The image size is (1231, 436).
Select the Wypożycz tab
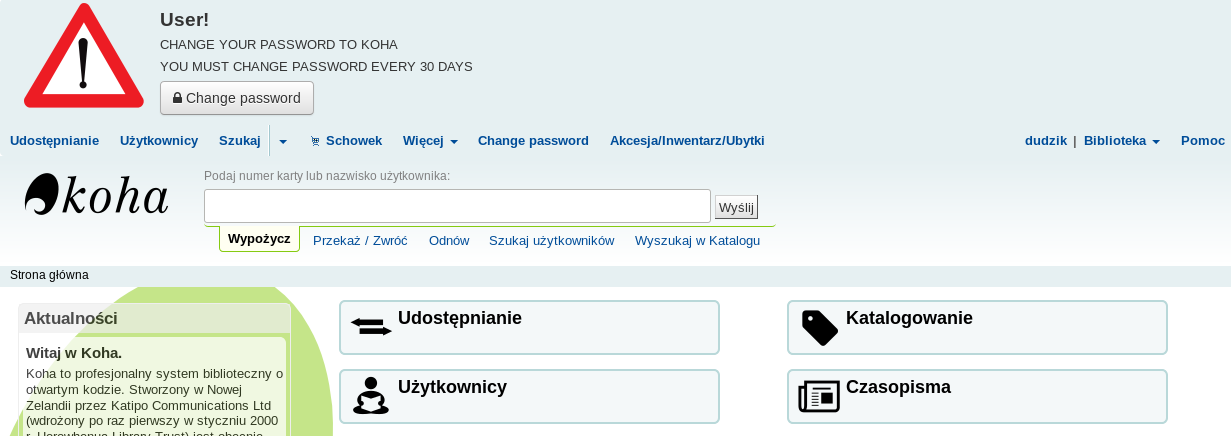[259, 240]
